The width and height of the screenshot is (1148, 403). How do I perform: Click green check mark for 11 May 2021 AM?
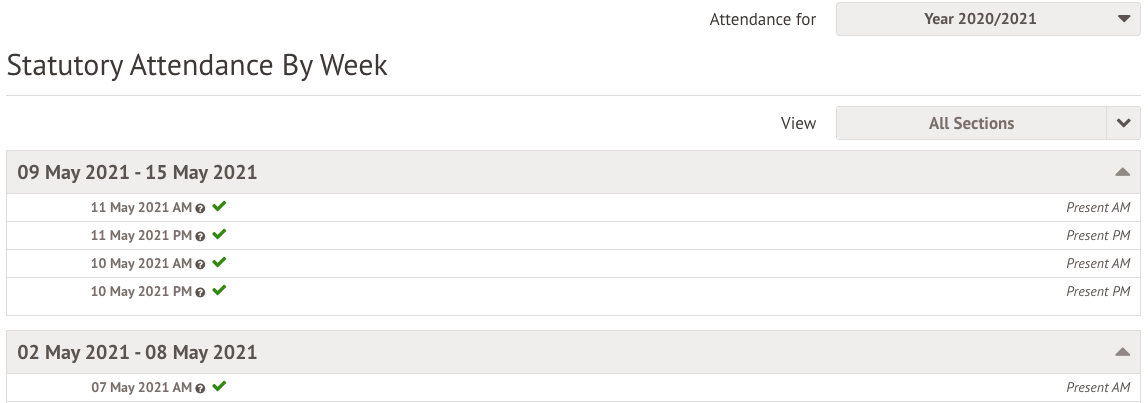219,207
